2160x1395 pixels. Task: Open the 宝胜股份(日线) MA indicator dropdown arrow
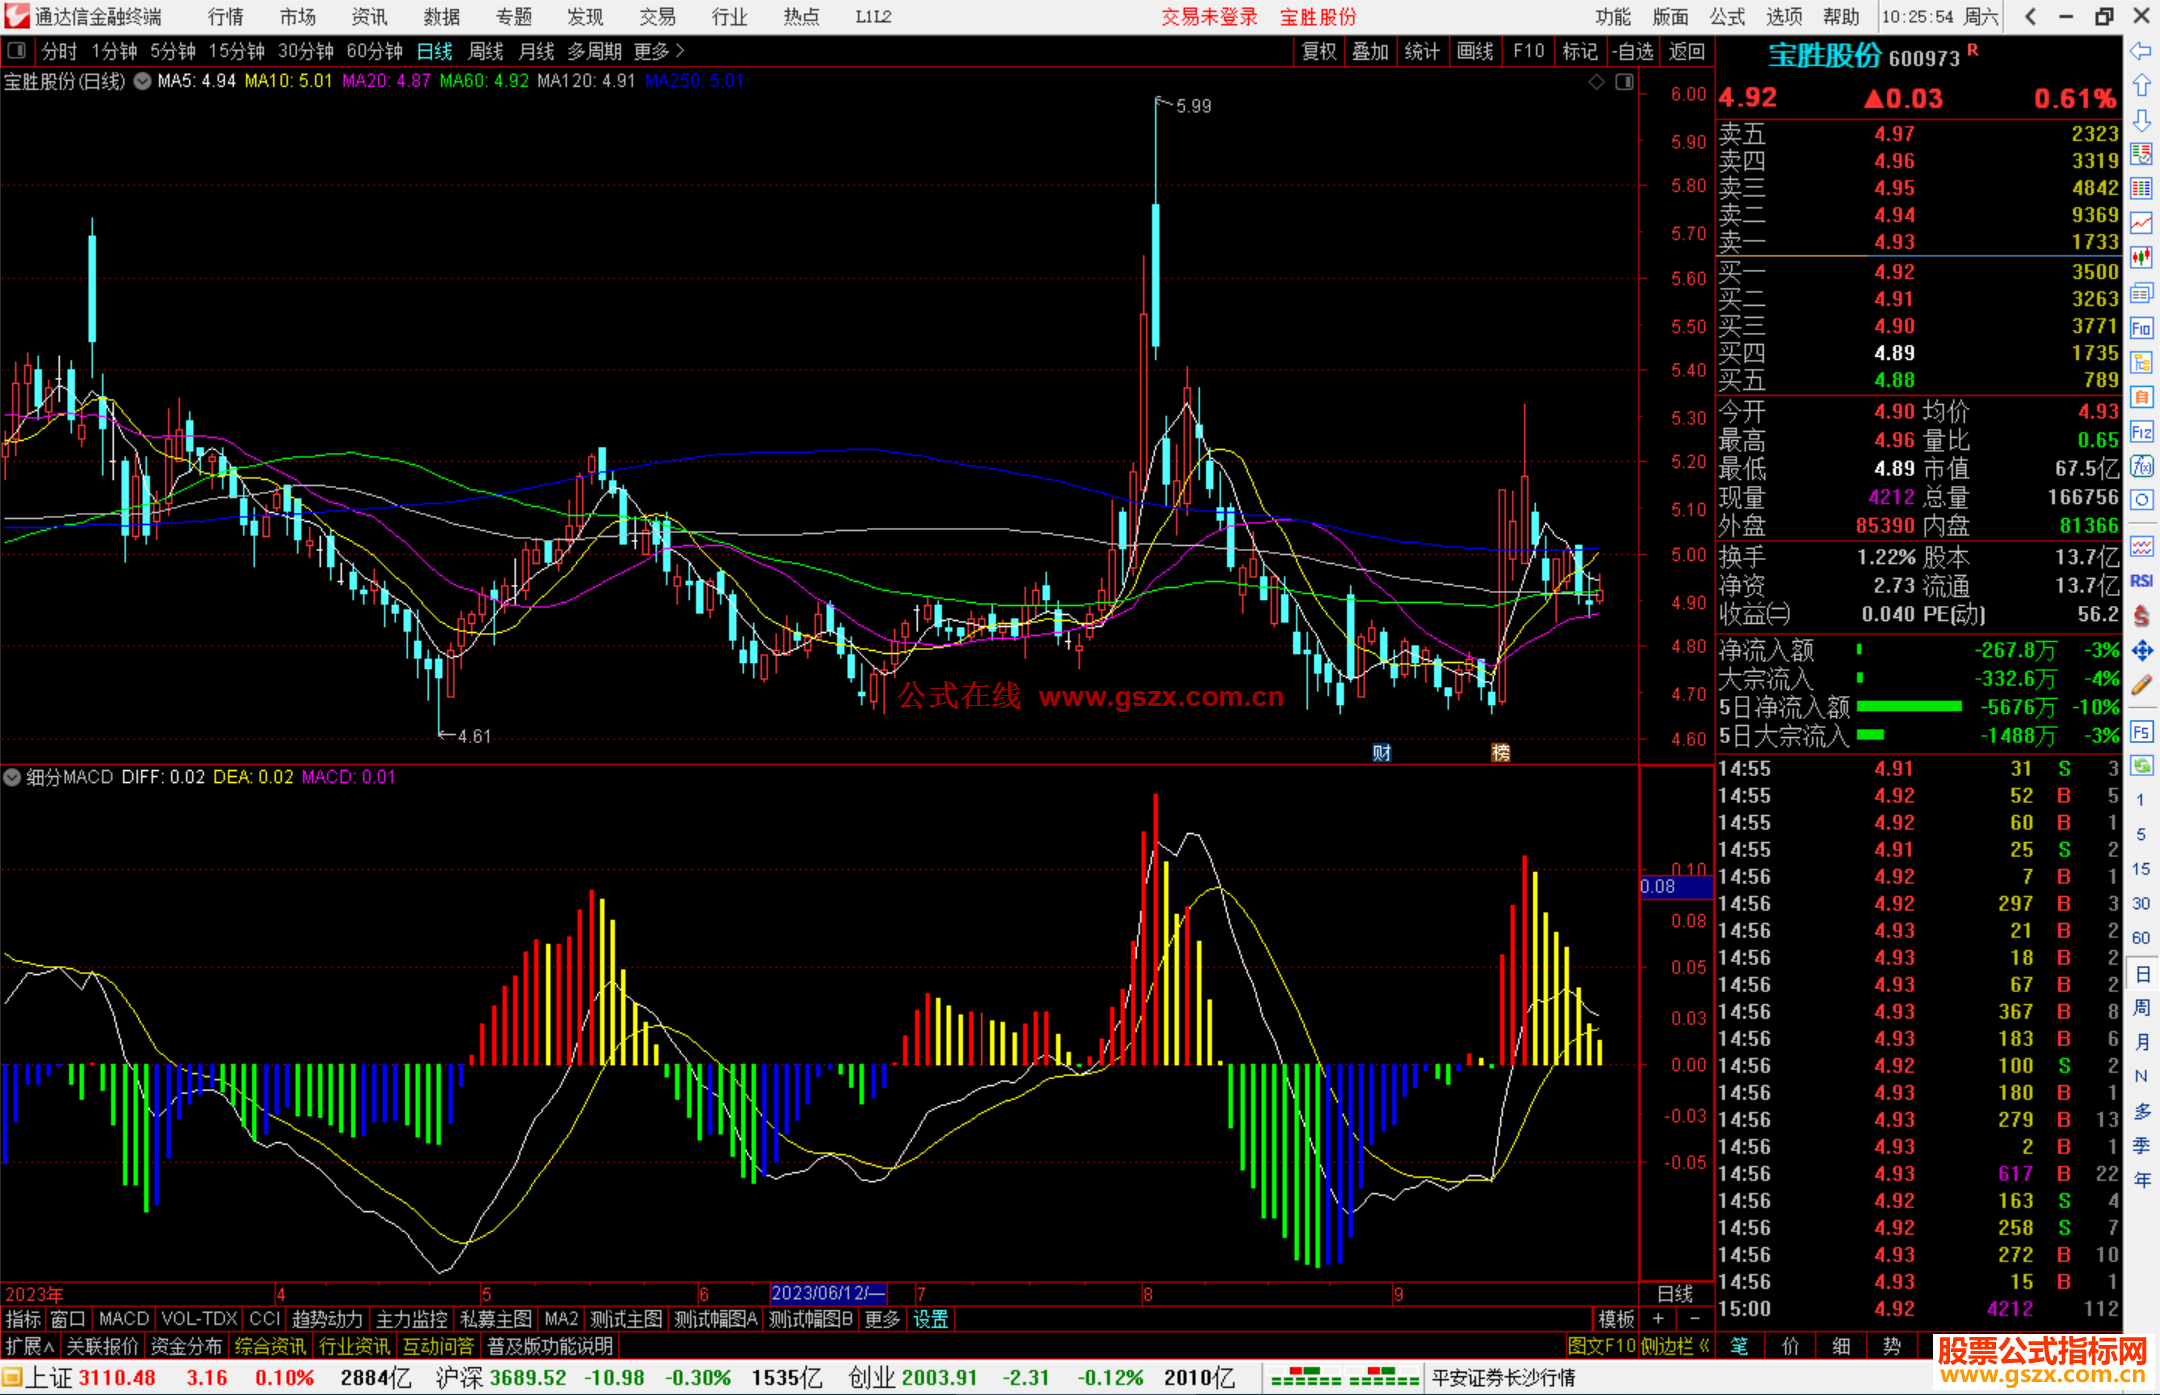[142, 81]
